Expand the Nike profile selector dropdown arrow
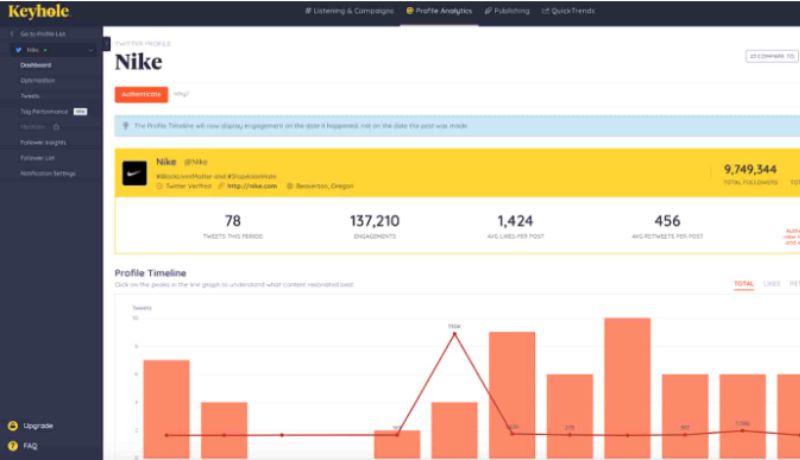 point(91,50)
